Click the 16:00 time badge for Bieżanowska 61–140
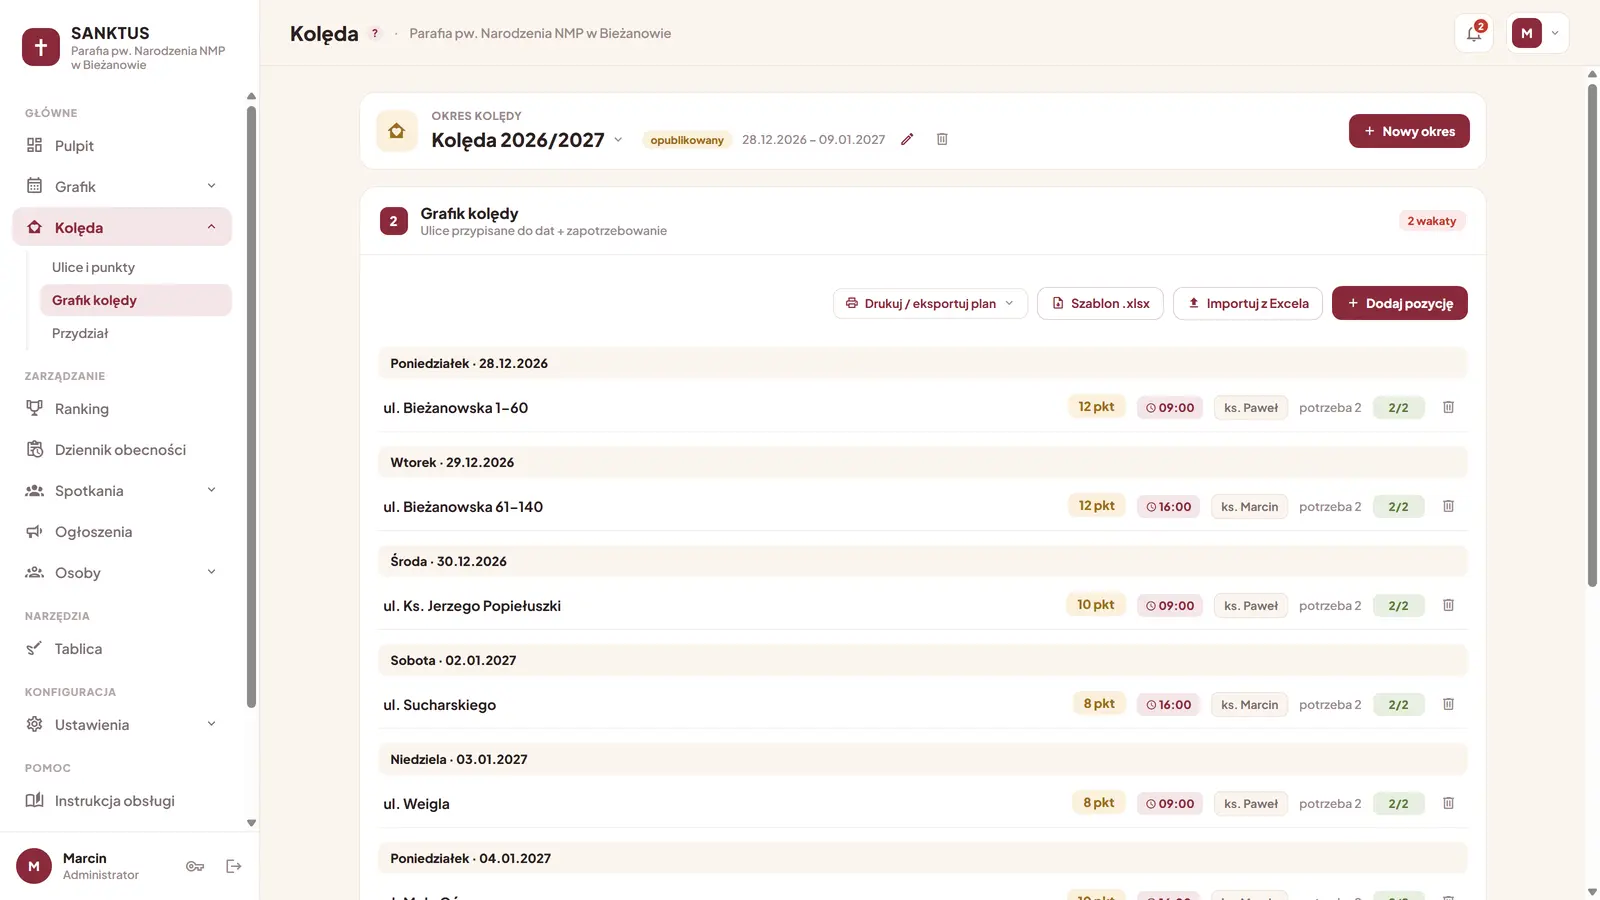The image size is (1600, 900). 1168,507
